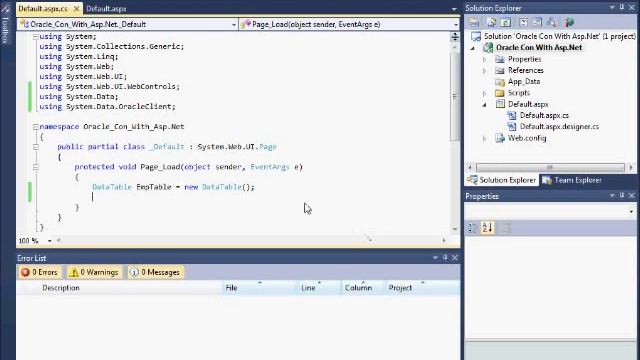Collapse the _Default class outlining block
Viewport: 640px width, 360px height.
pyautogui.click(x=36, y=147)
